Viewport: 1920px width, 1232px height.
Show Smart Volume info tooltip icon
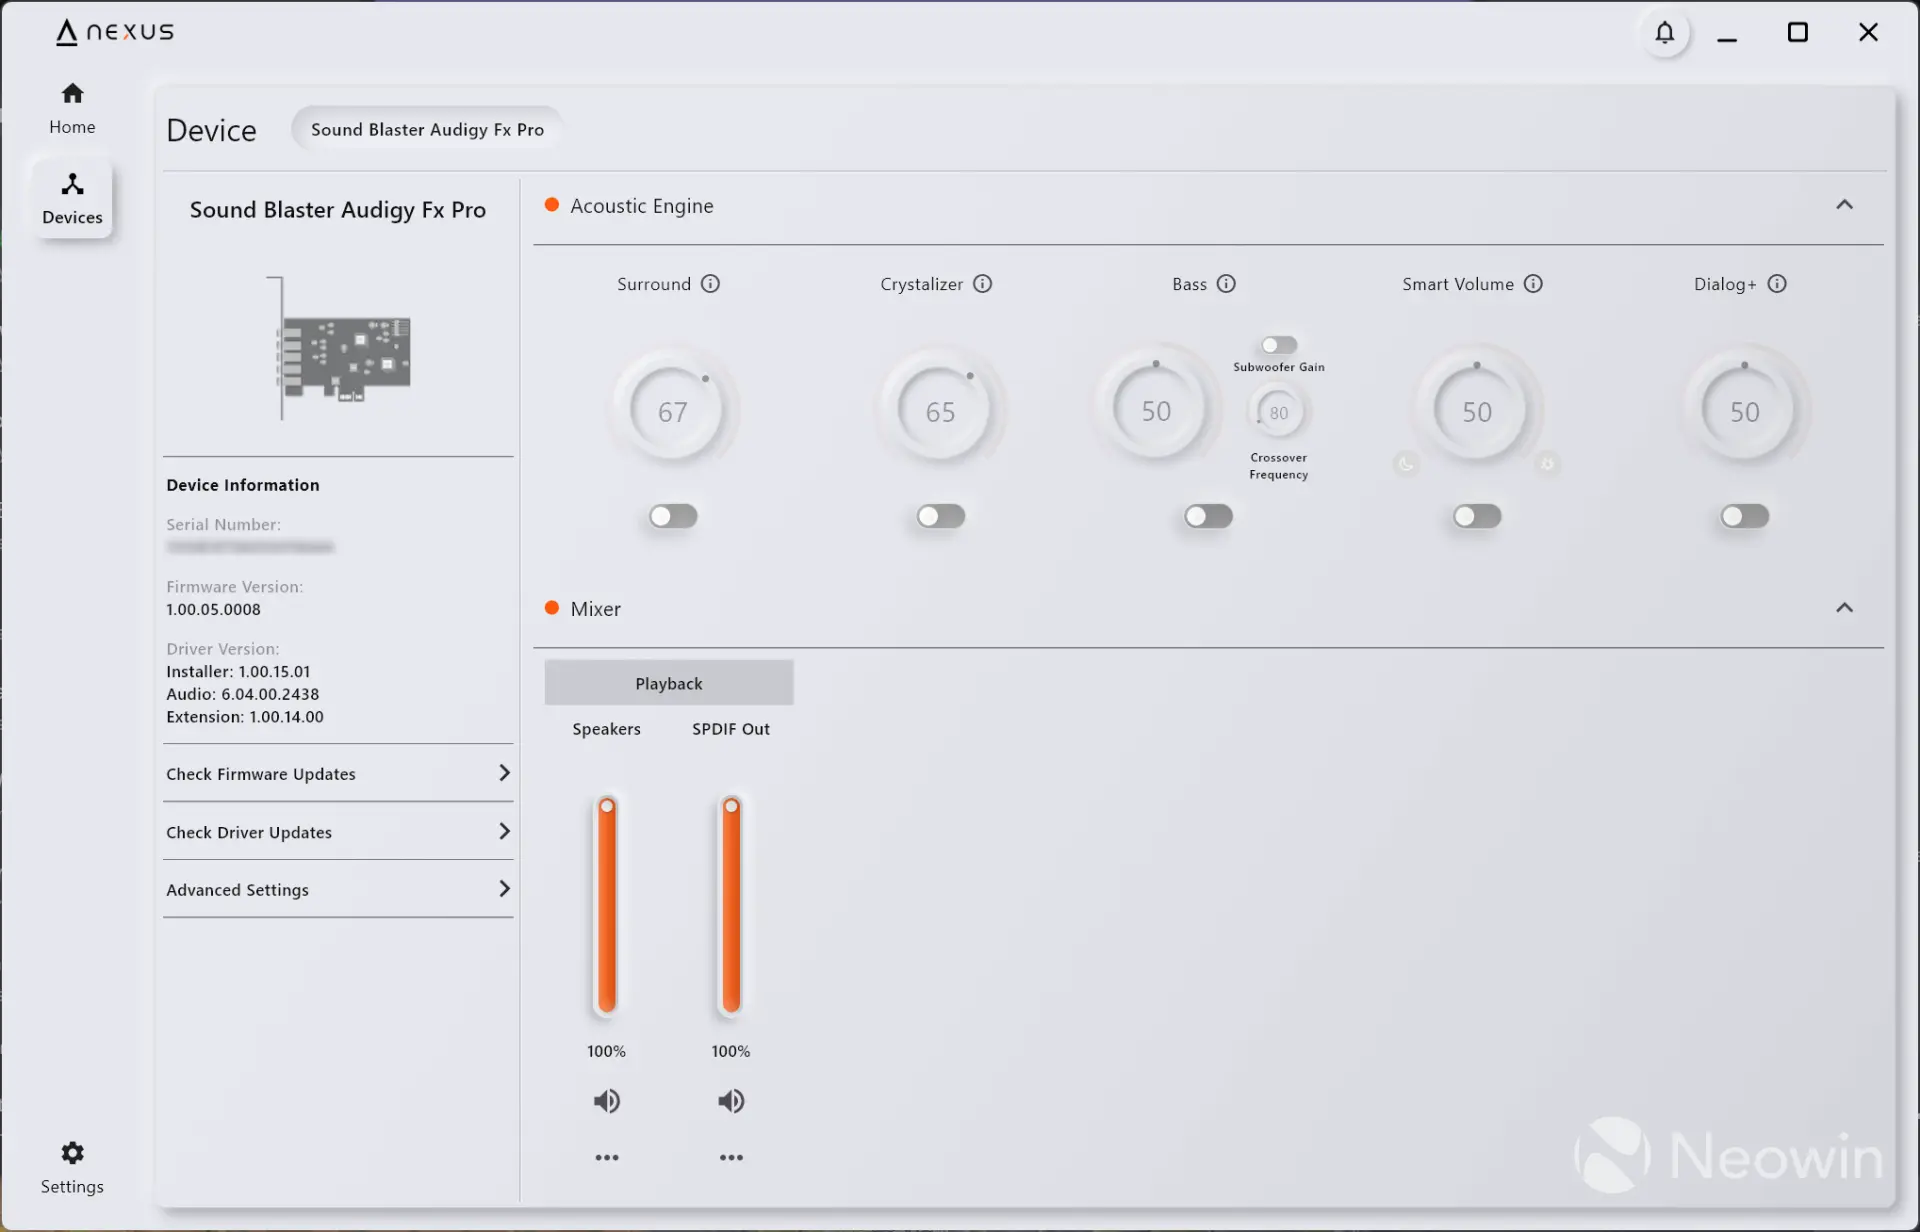click(x=1533, y=284)
